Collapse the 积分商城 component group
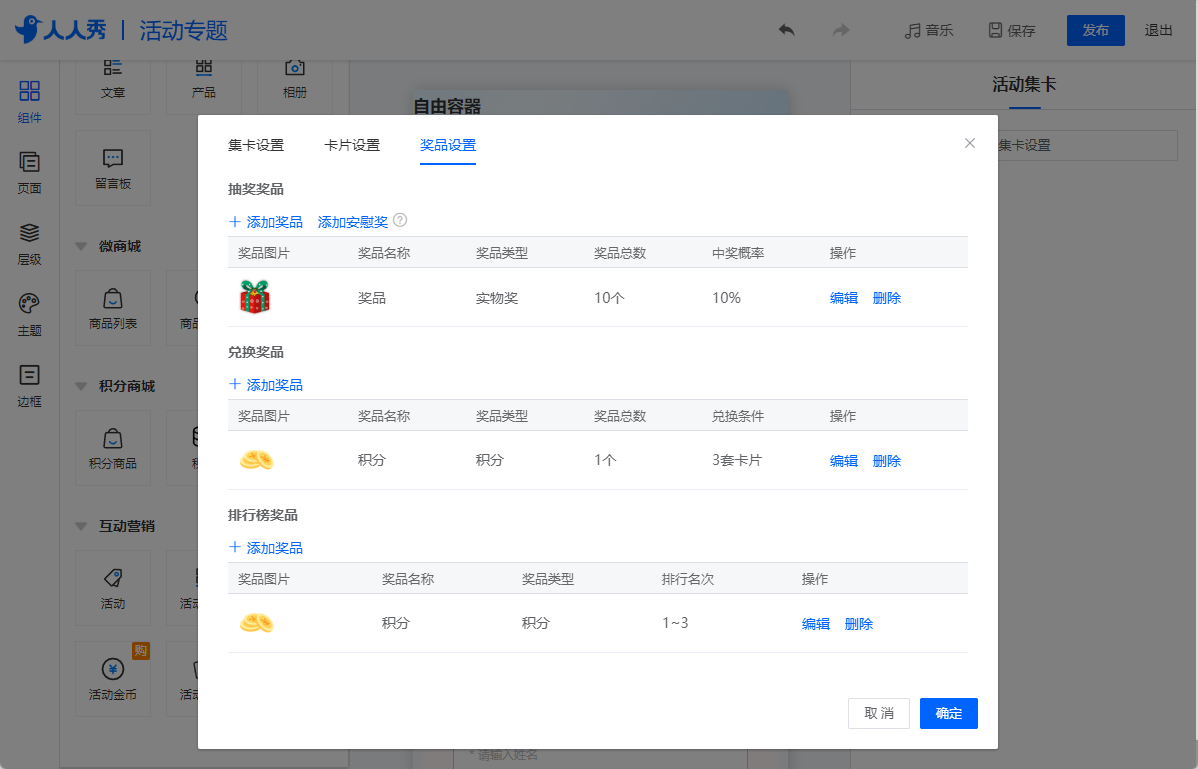This screenshot has width=1198, height=769. pos(81,386)
